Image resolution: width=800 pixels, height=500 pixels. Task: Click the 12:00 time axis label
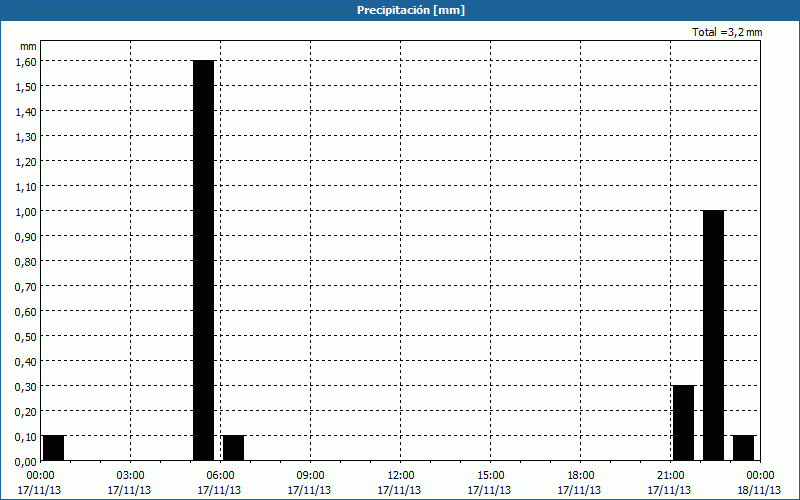click(x=401, y=476)
